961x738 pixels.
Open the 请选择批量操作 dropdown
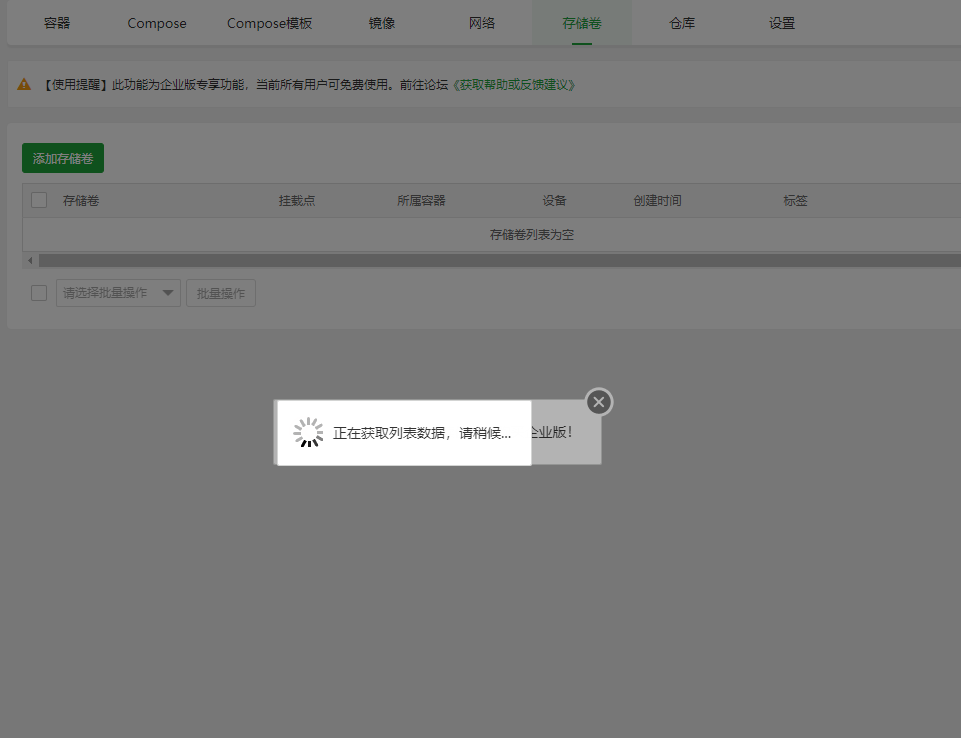tap(108, 293)
